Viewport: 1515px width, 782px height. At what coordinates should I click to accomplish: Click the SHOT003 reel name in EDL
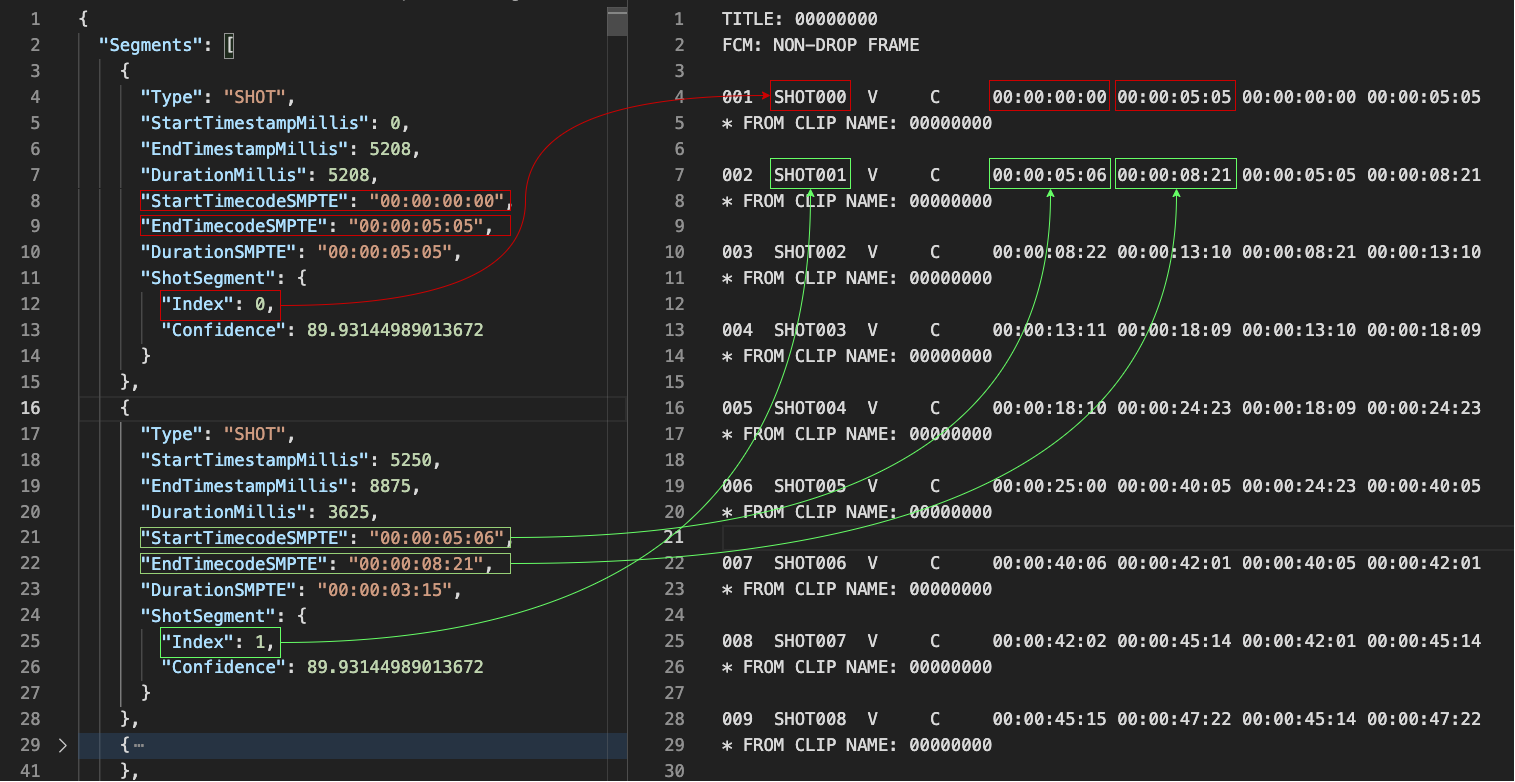pyautogui.click(x=810, y=330)
